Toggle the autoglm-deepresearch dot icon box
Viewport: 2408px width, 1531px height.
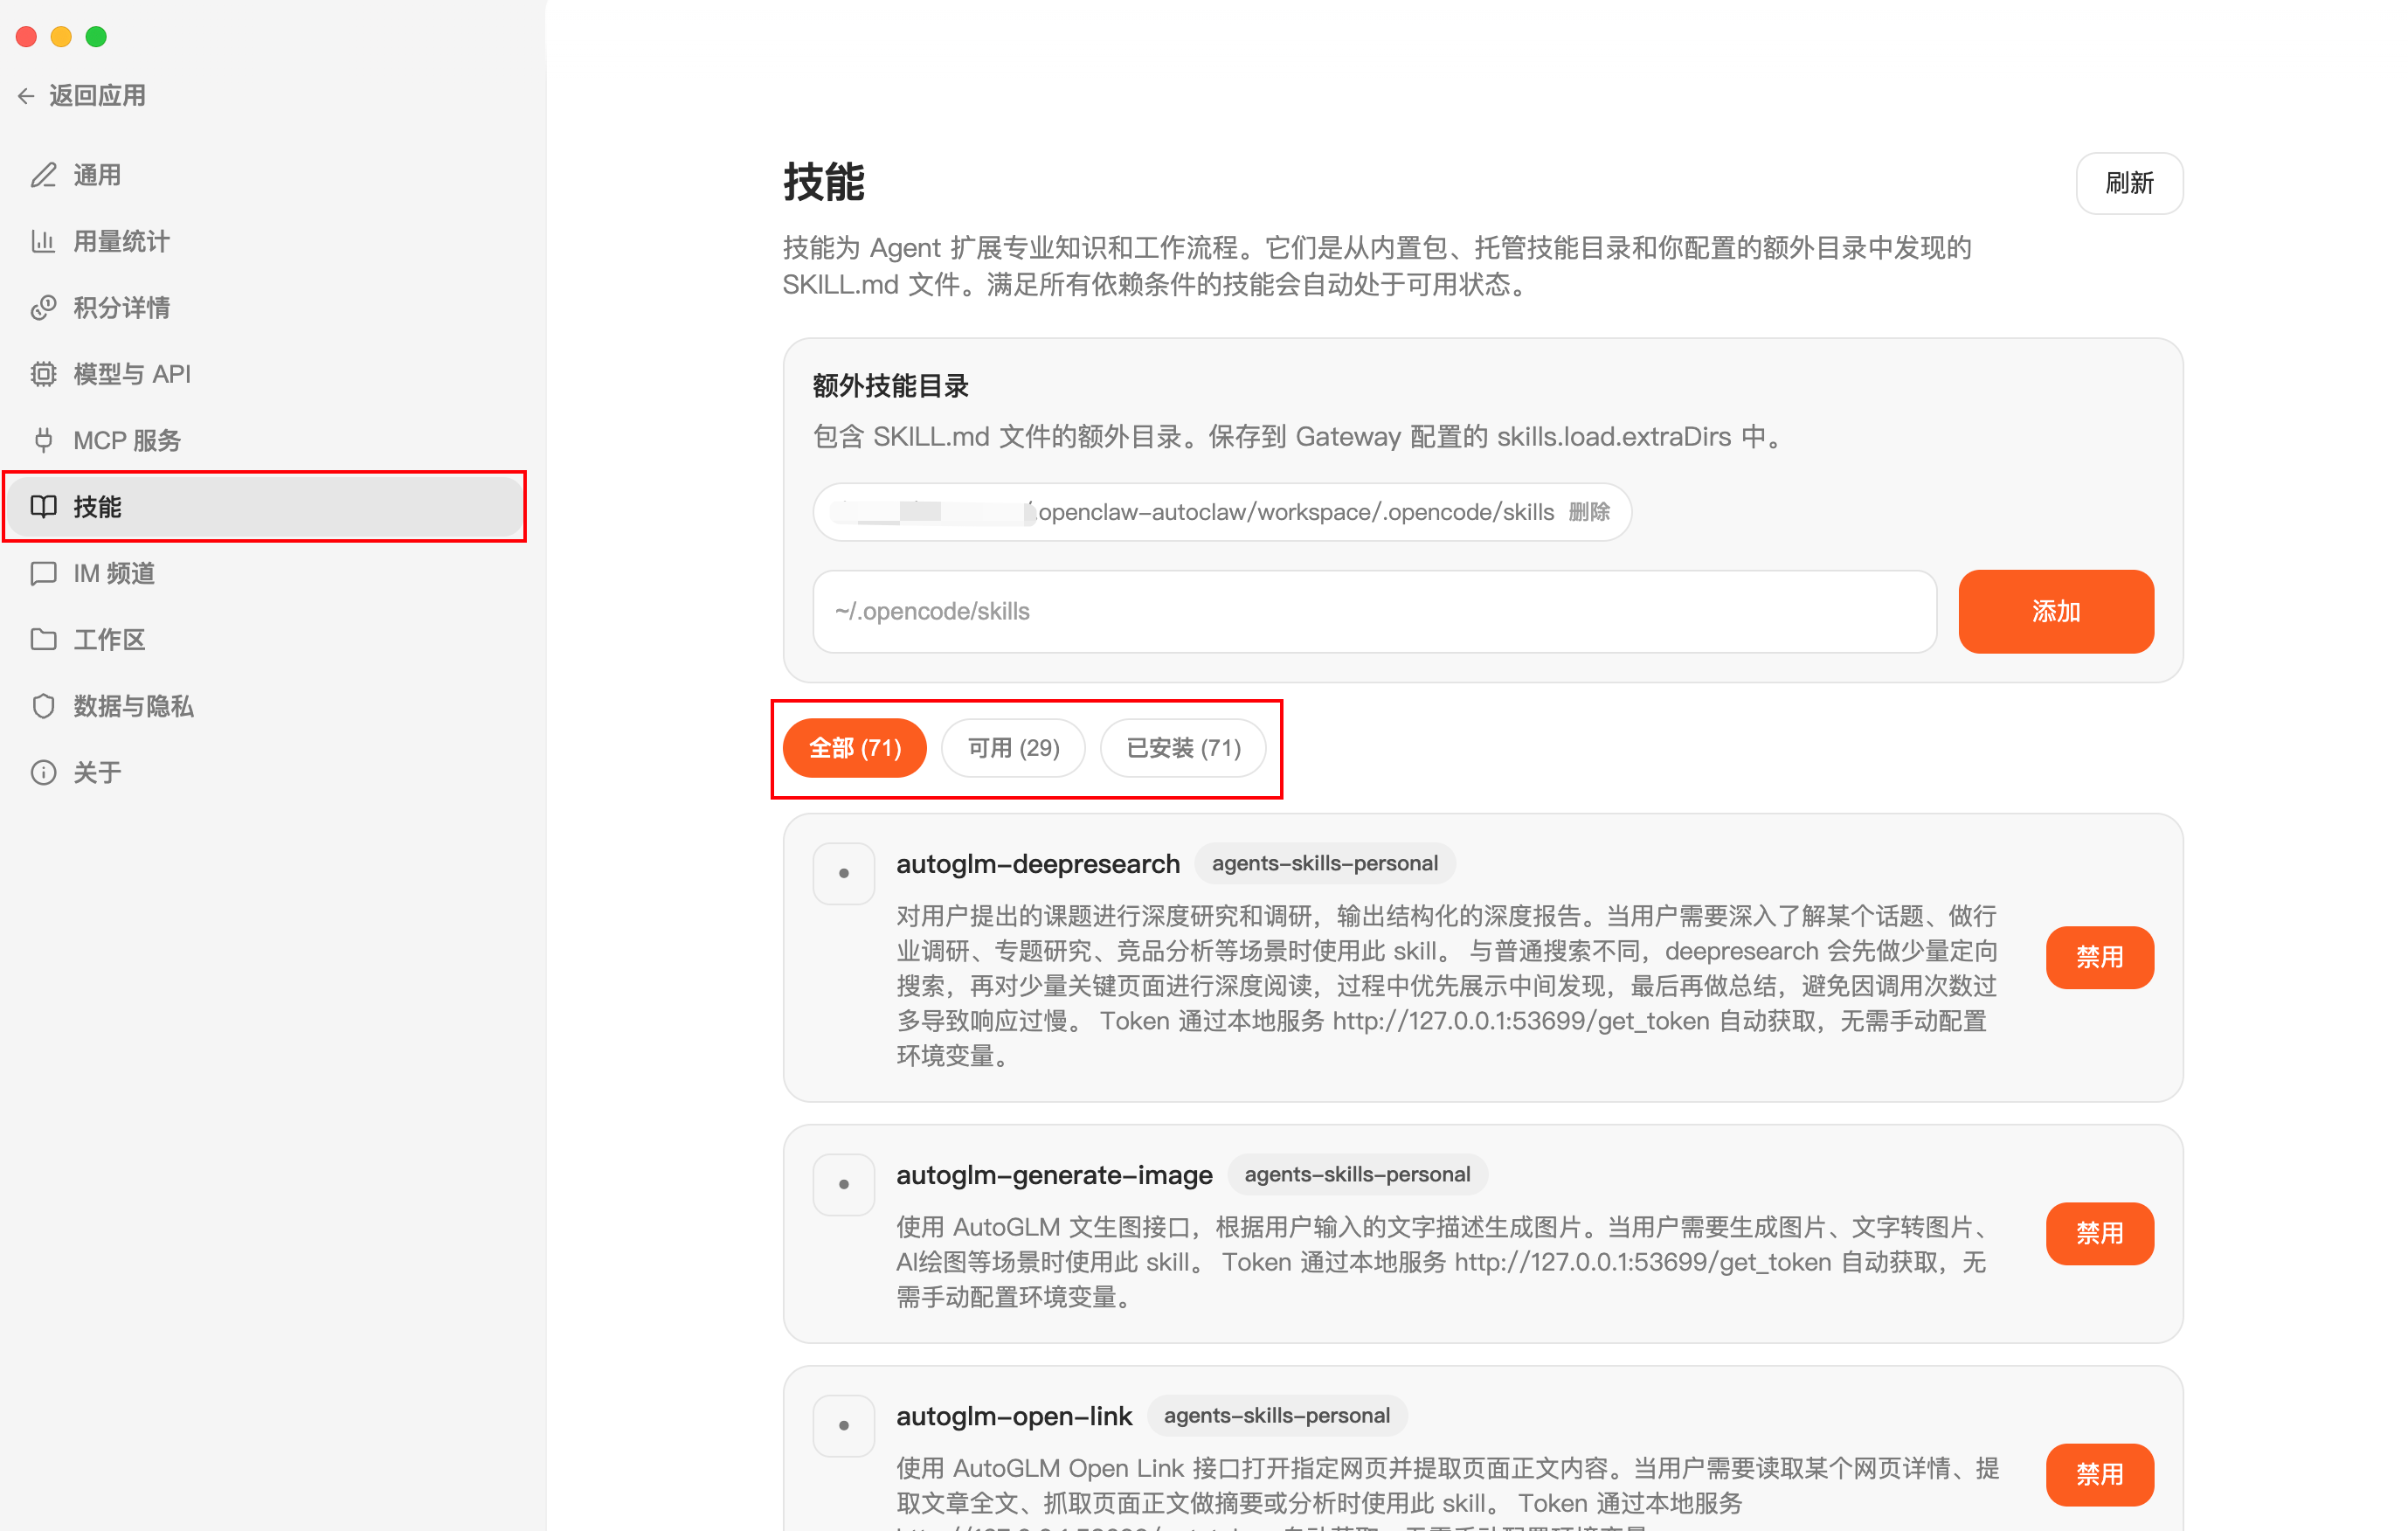click(843, 873)
